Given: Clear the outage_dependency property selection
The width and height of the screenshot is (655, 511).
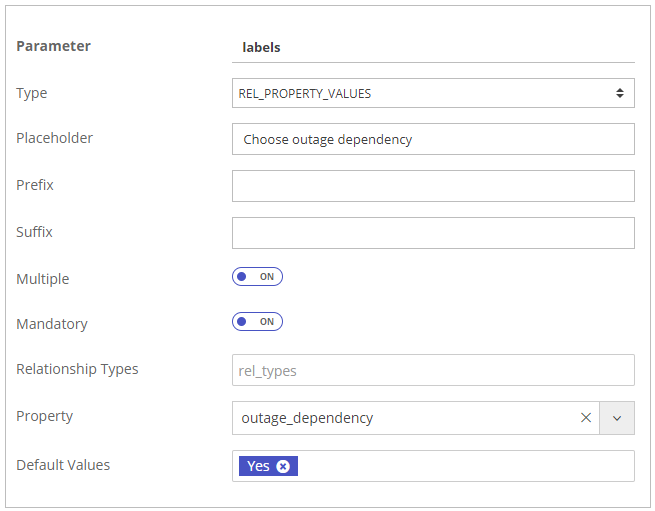Looking at the screenshot, I should (586, 418).
